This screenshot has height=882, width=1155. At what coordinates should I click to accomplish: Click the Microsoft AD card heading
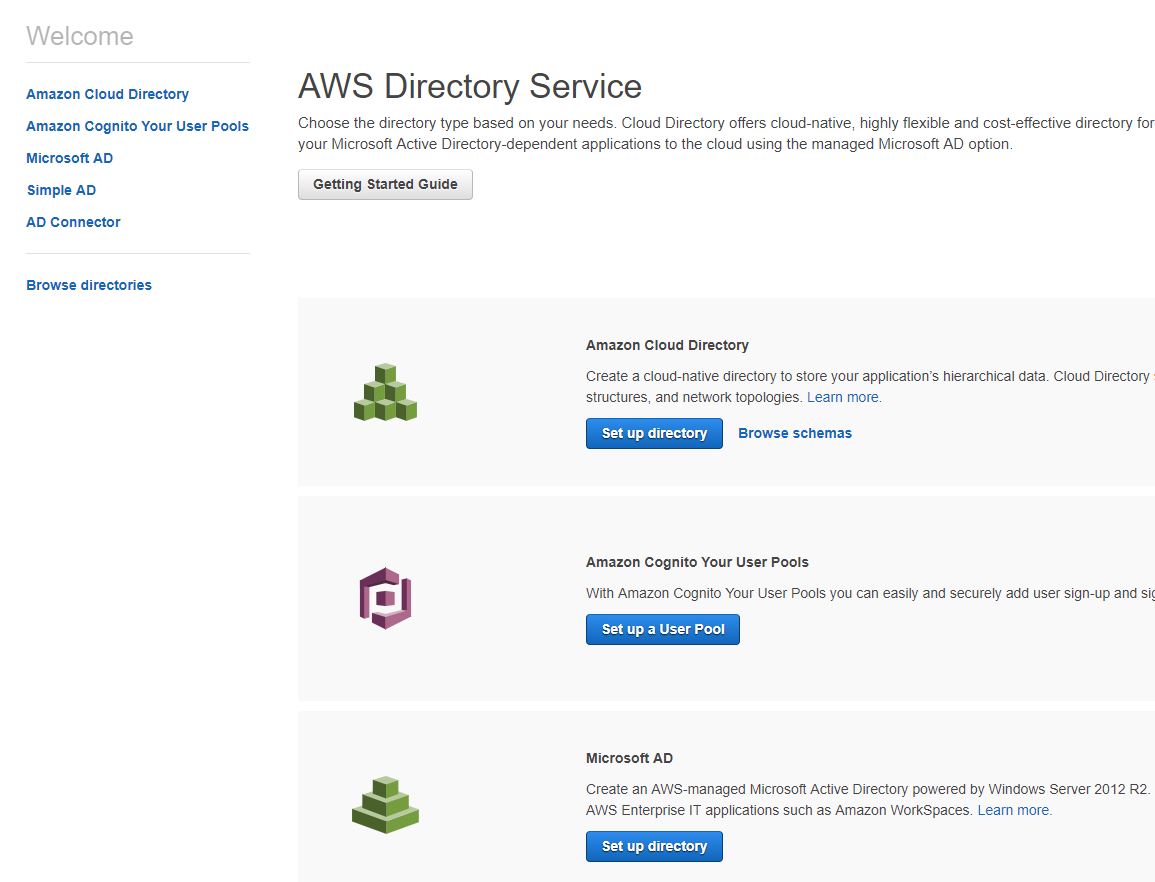tap(629, 758)
